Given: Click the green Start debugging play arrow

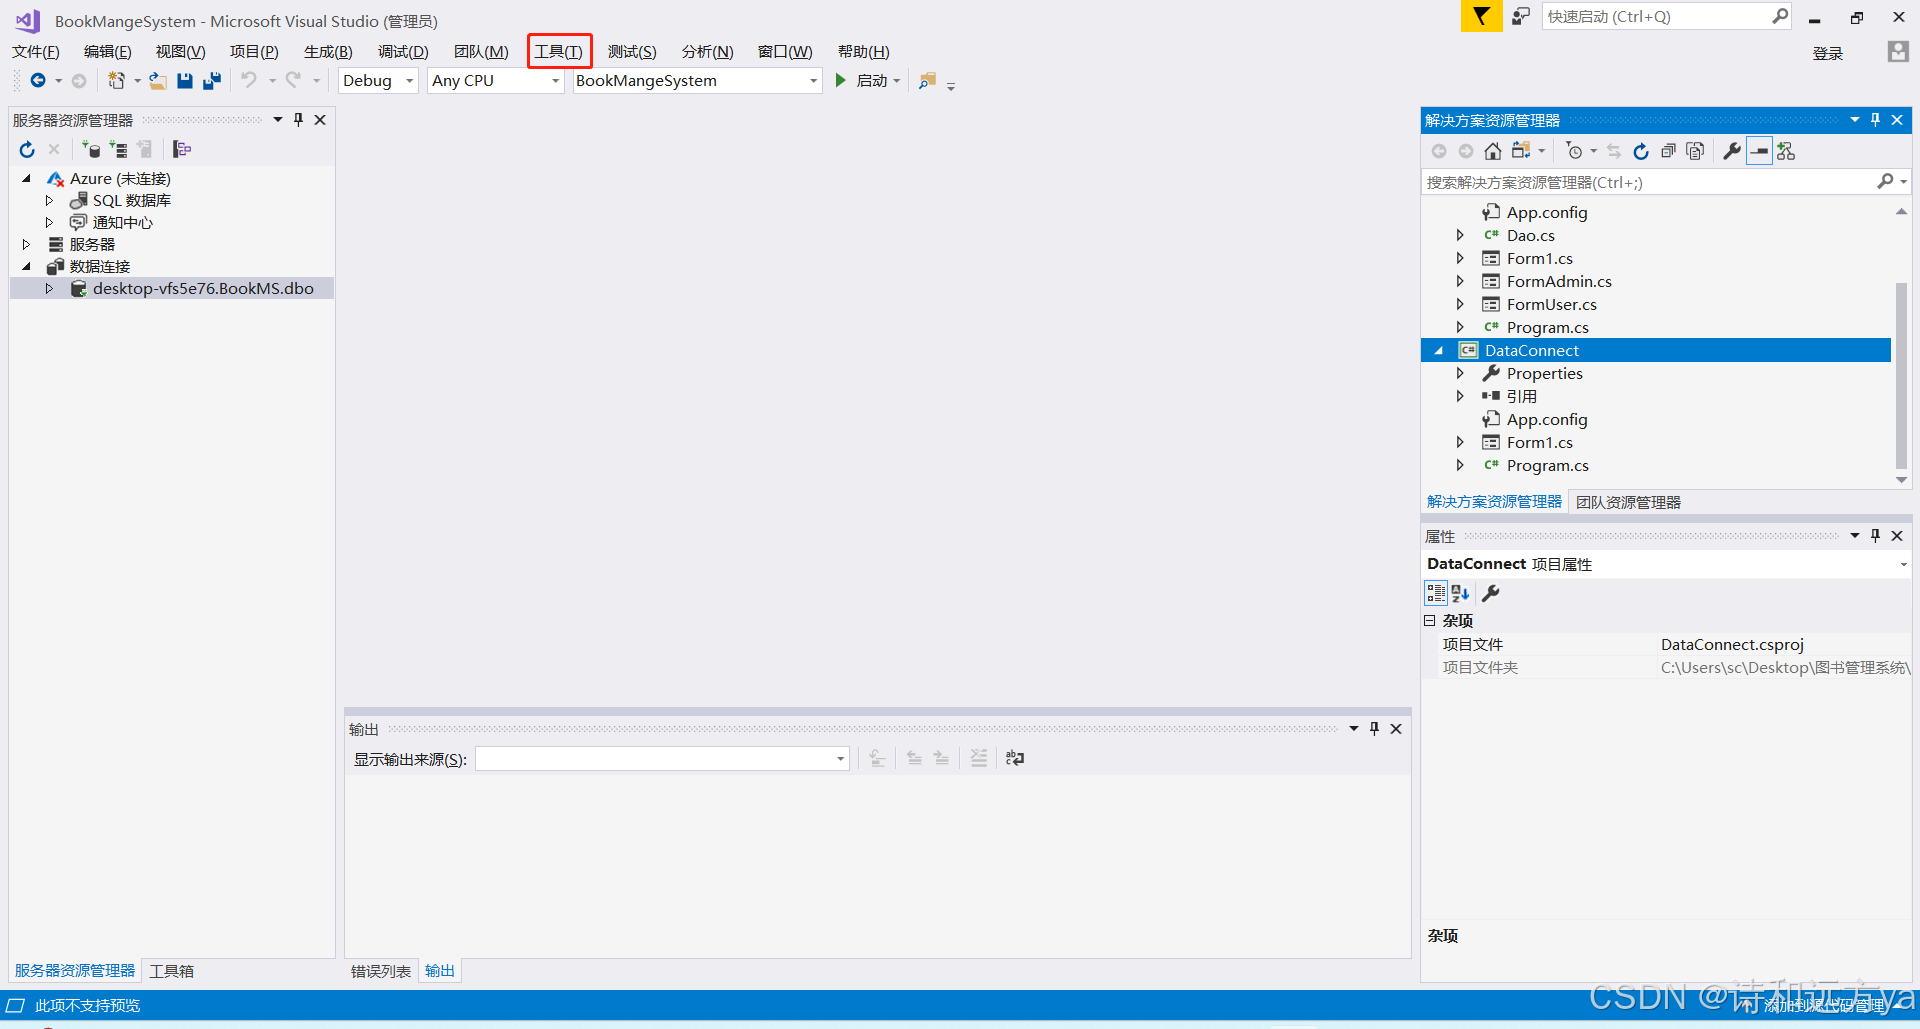Looking at the screenshot, I should [x=841, y=80].
